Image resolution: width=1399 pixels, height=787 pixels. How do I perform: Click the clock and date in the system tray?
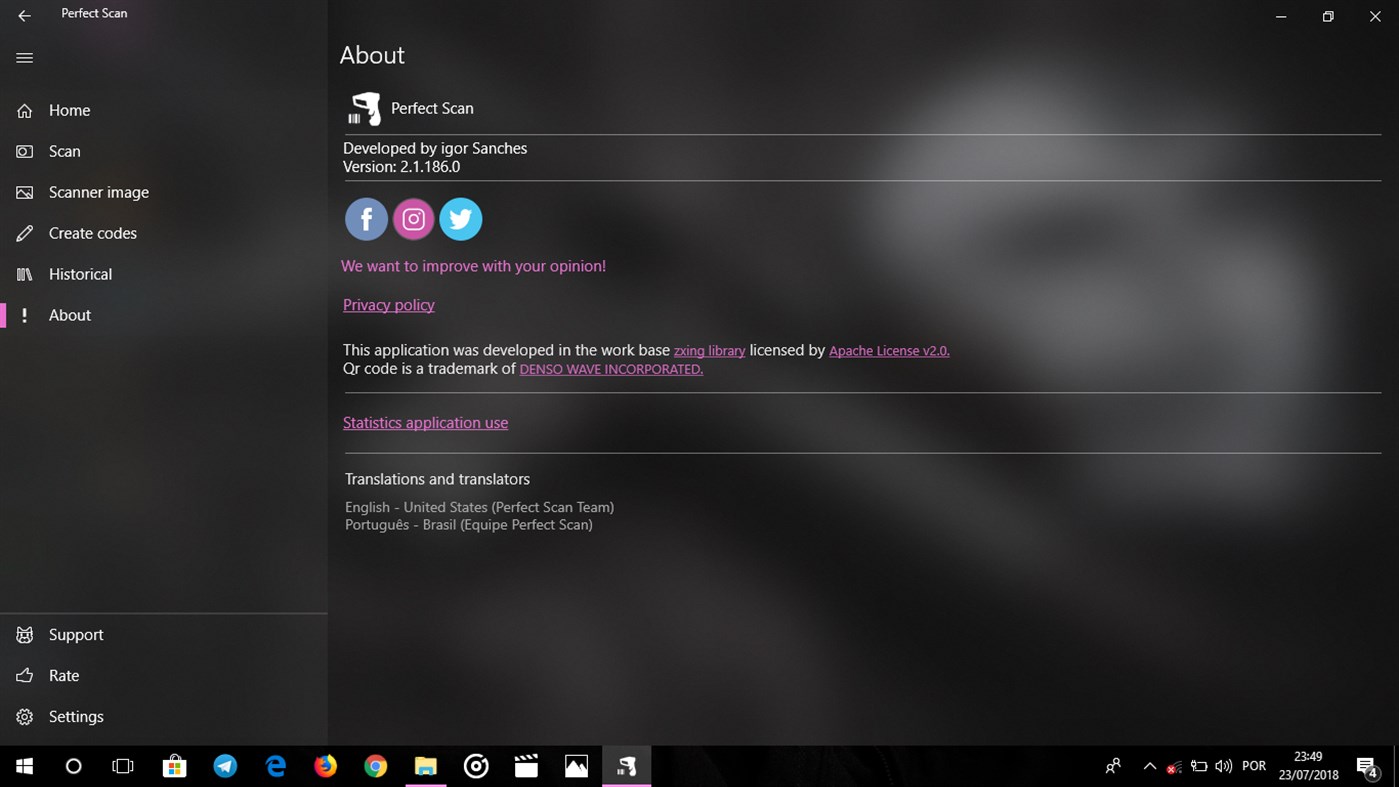click(x=1308, y=766)
